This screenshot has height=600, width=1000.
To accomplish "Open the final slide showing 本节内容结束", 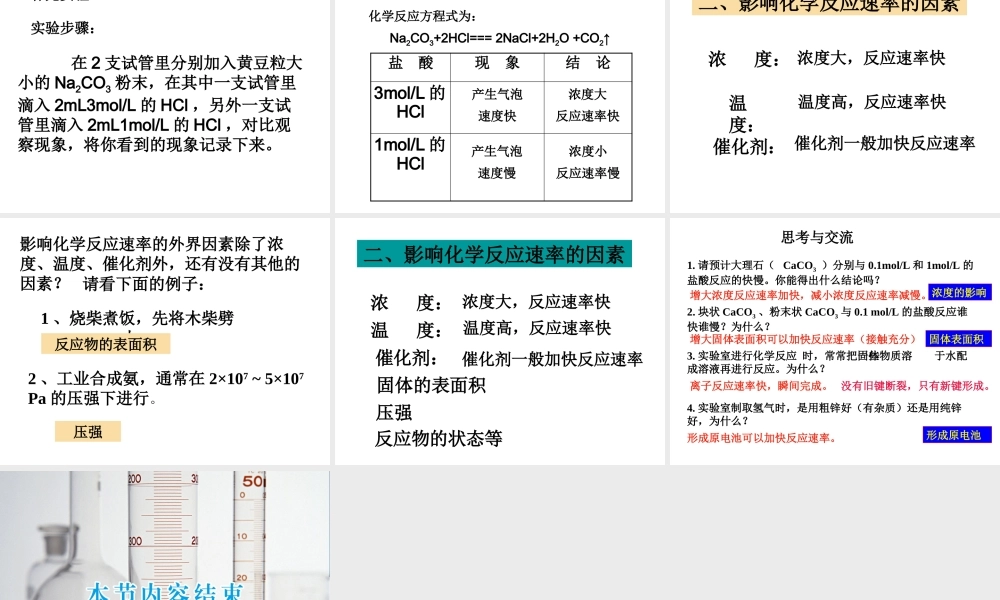I will coord(165,536).
